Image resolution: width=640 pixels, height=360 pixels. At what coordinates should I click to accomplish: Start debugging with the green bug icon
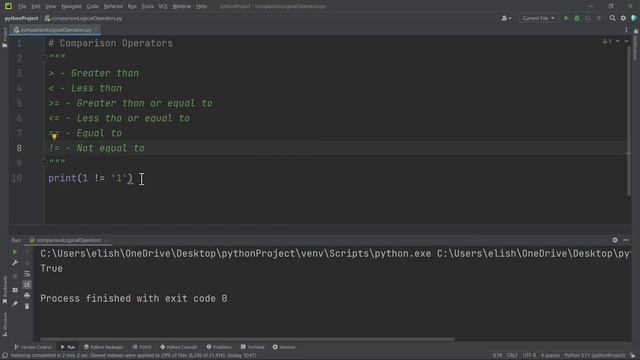click(x=577, y=18)
